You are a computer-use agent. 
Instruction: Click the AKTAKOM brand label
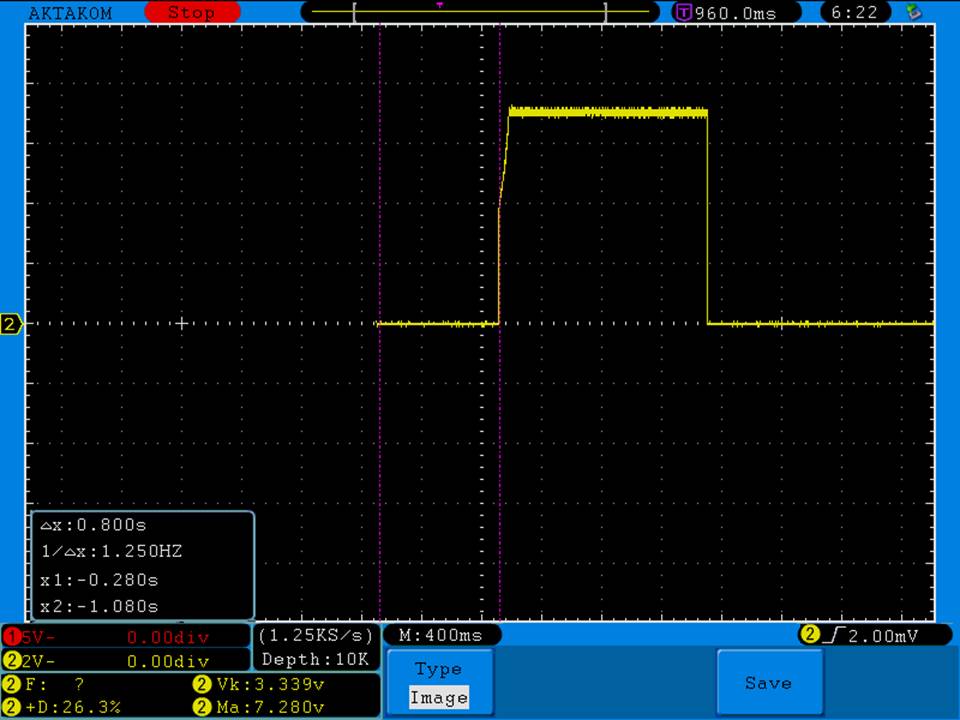click(x=70, y=13)
